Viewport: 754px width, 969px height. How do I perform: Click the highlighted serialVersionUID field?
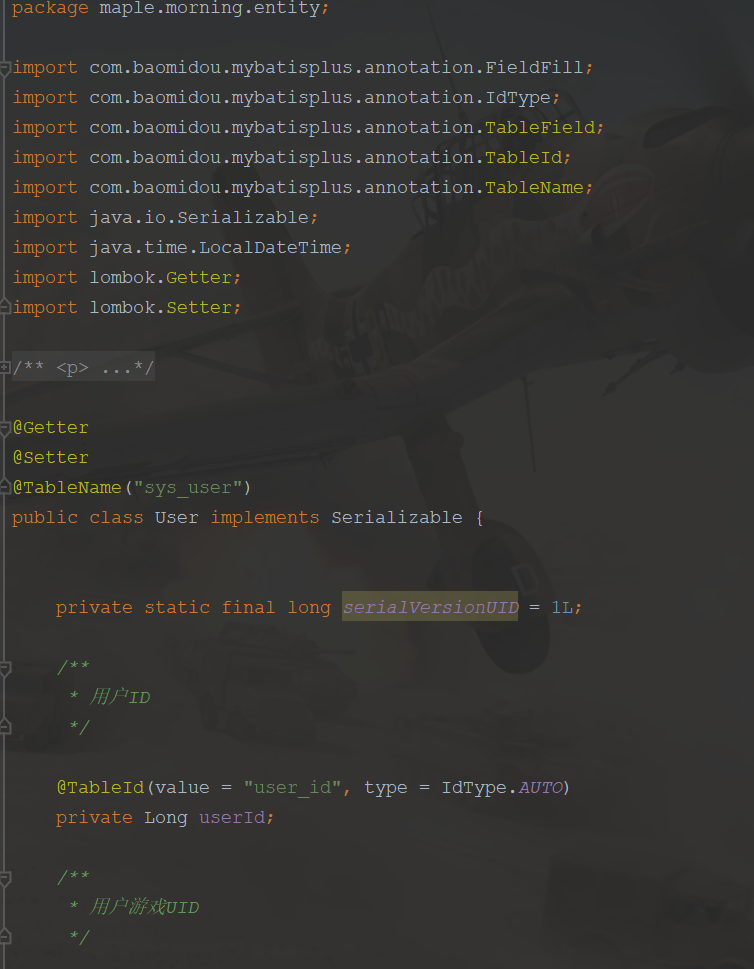[430, 607]
